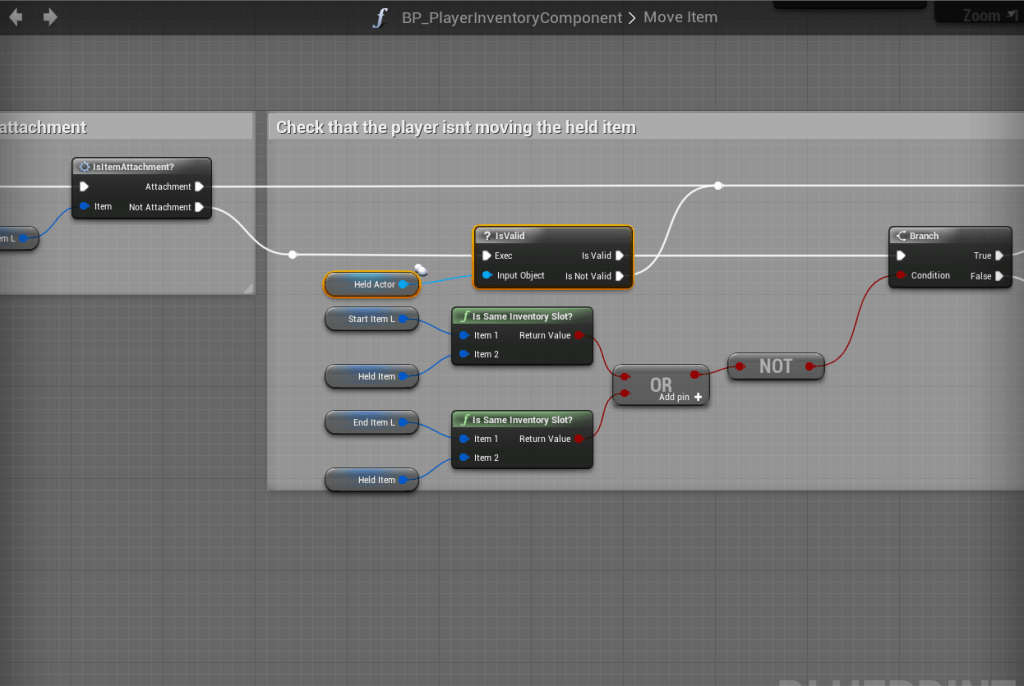The image size is (1024, 686).
Task: Click the Input Object pin on IsValid
Action: [487, 276]
